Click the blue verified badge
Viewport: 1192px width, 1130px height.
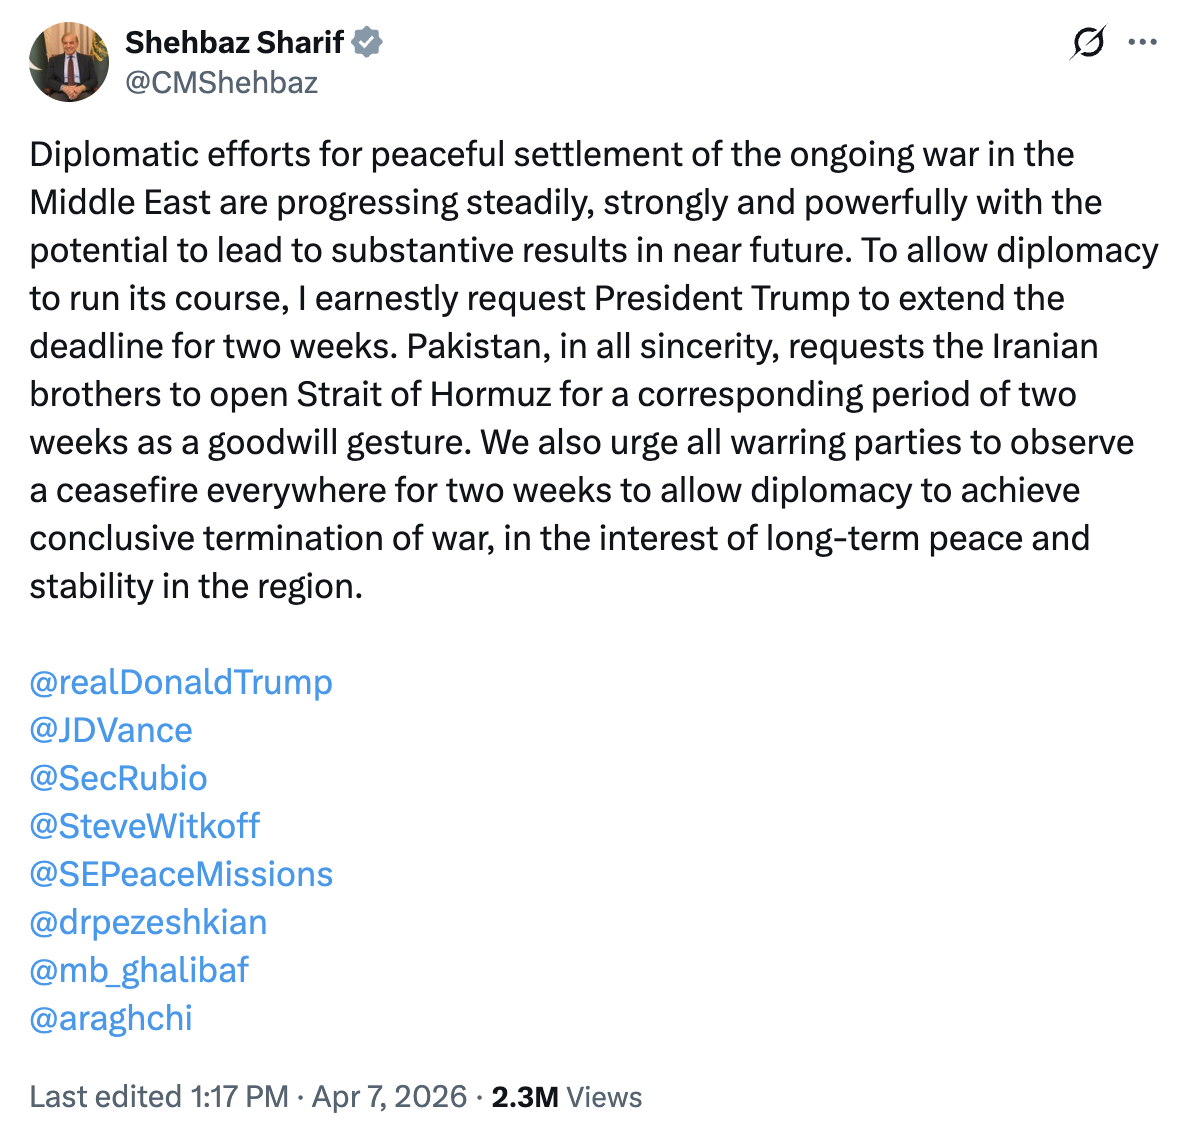tap(367, 43)
